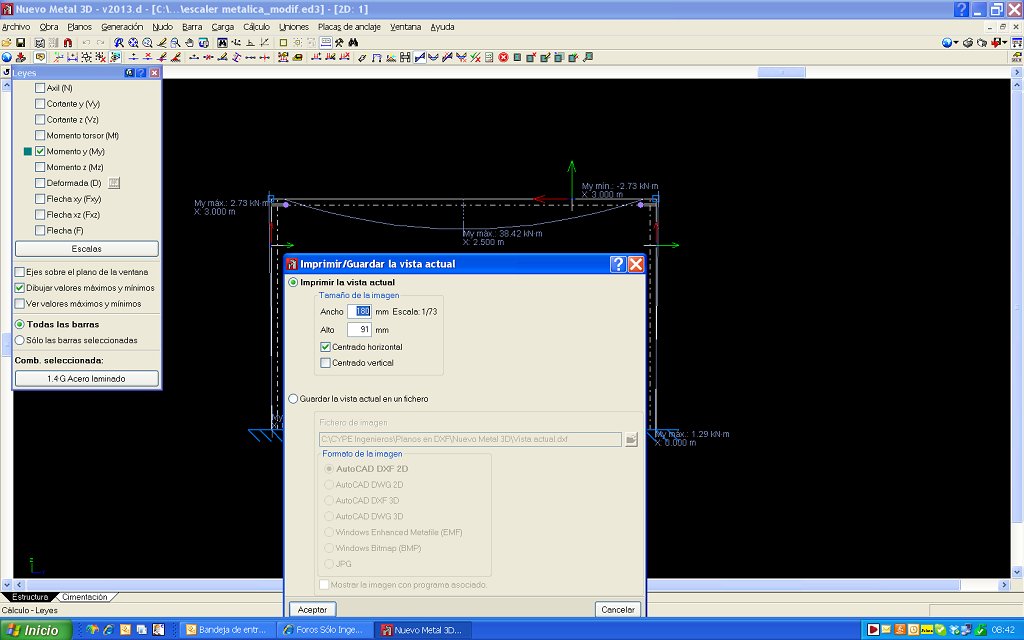Click the red circle X icon in second toolbar
Viewport: 1024px width, 640px height.
click(x=504, y=57)
